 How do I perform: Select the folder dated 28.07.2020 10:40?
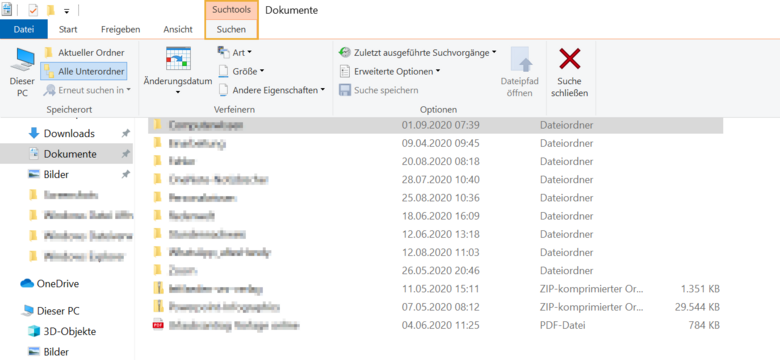click(x=435, y=180)
